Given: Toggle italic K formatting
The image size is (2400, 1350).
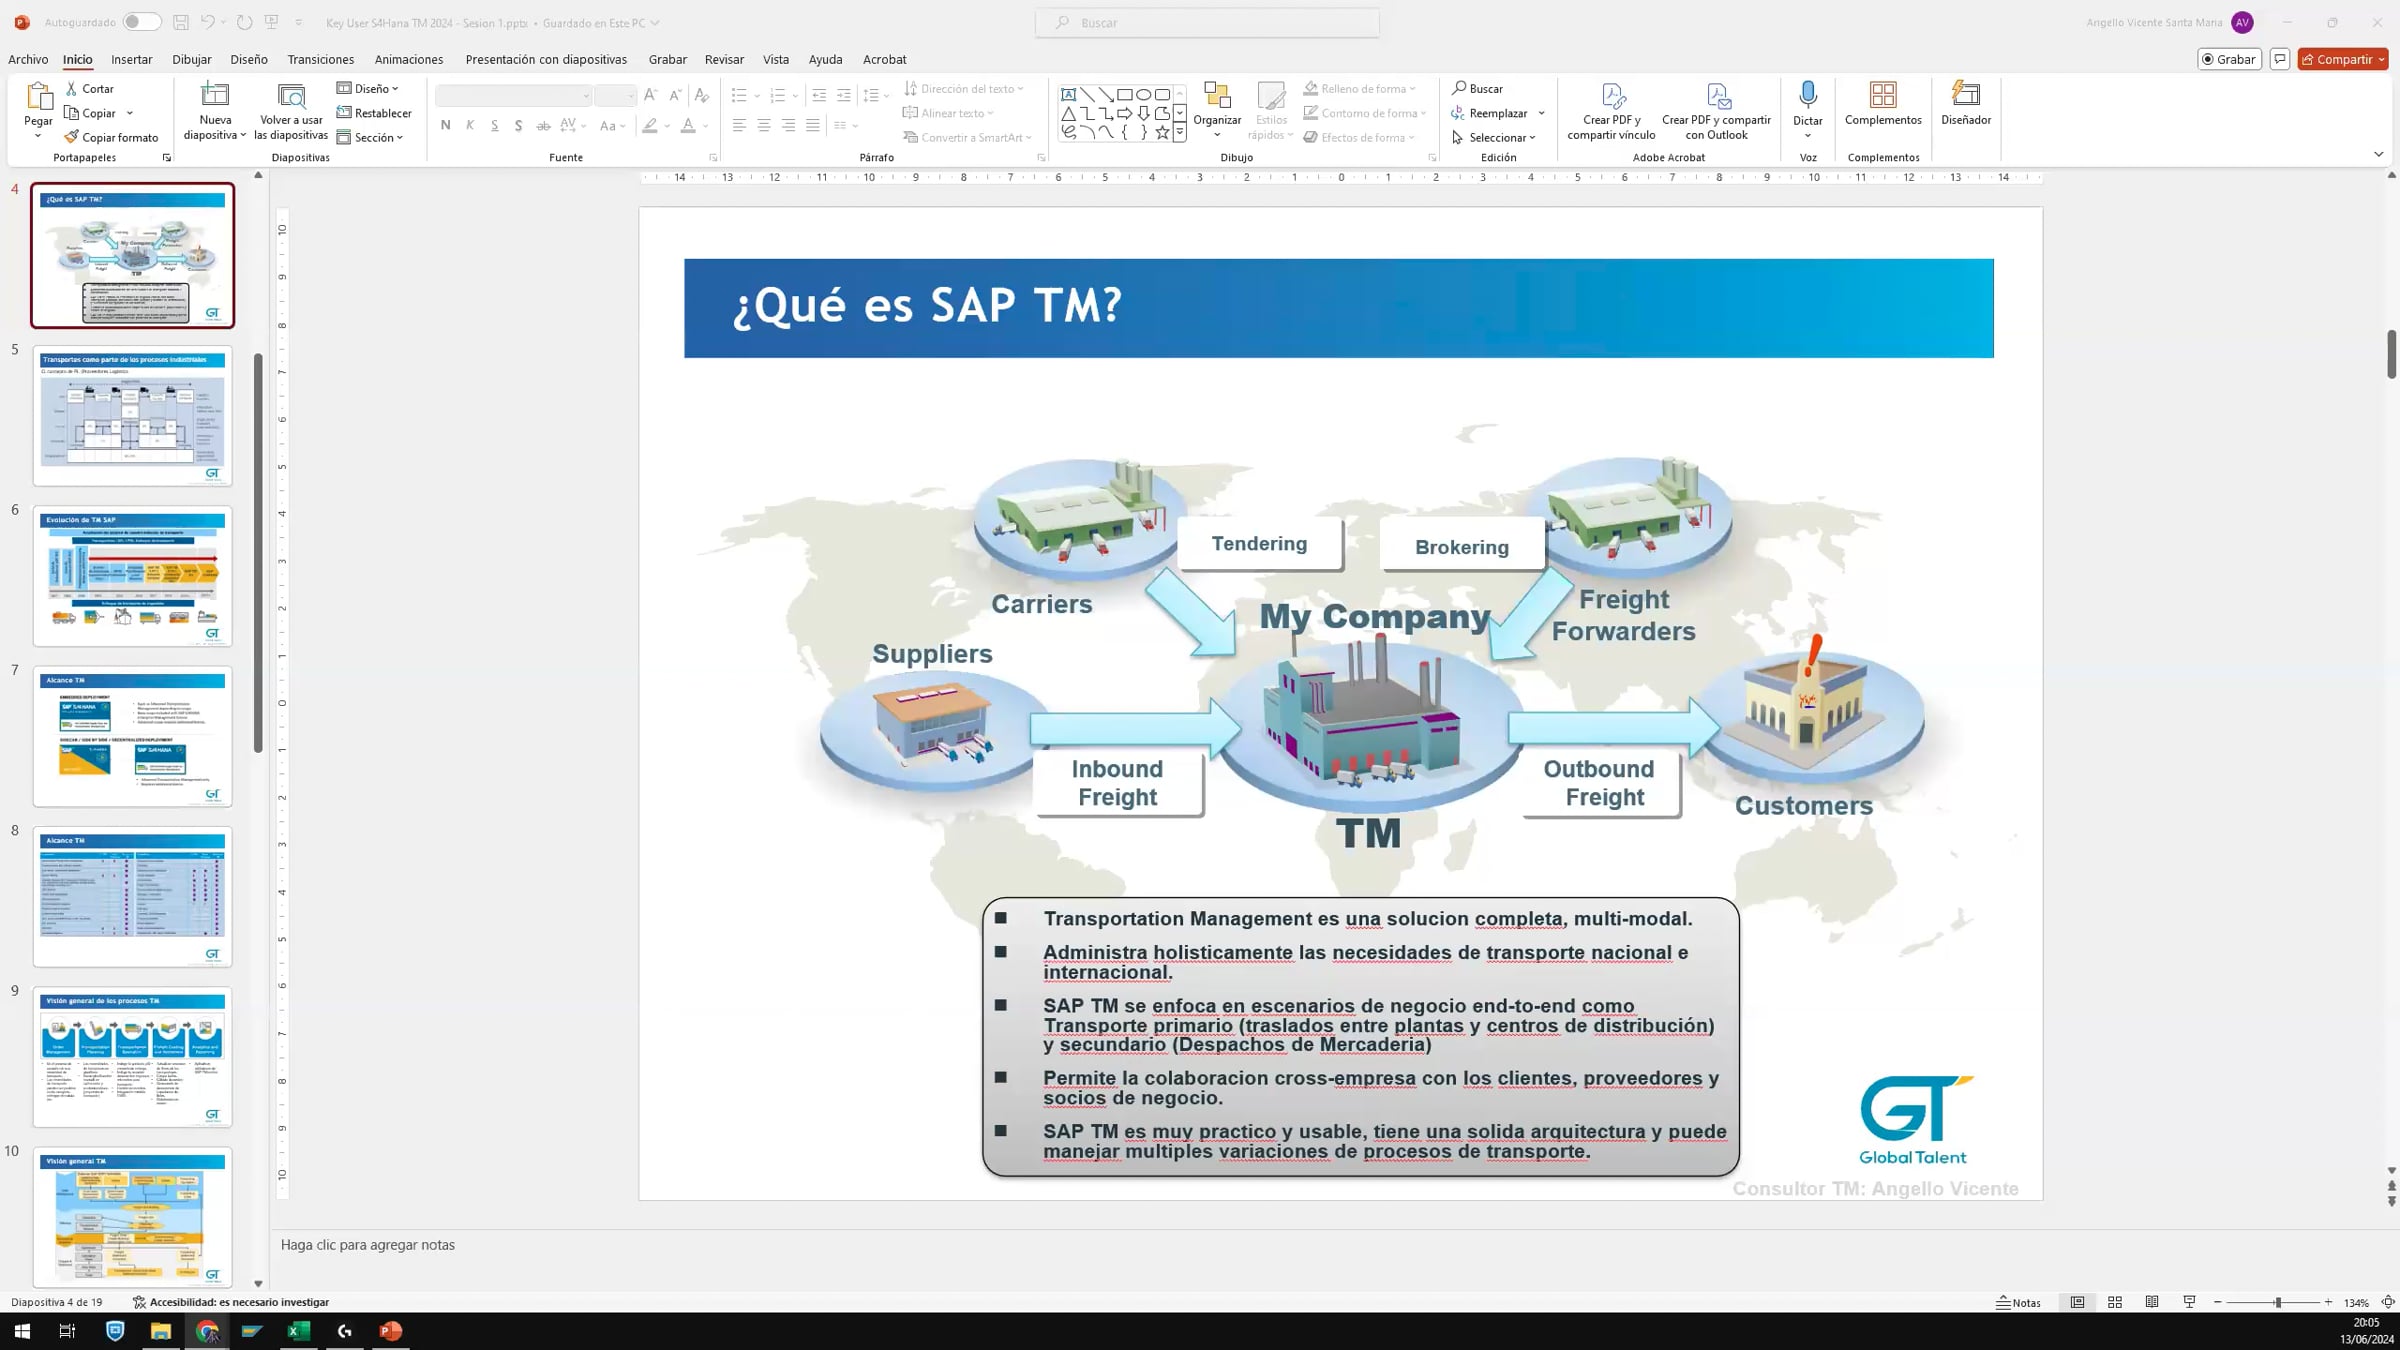Looking at the screenshot, I should [470, 125].
